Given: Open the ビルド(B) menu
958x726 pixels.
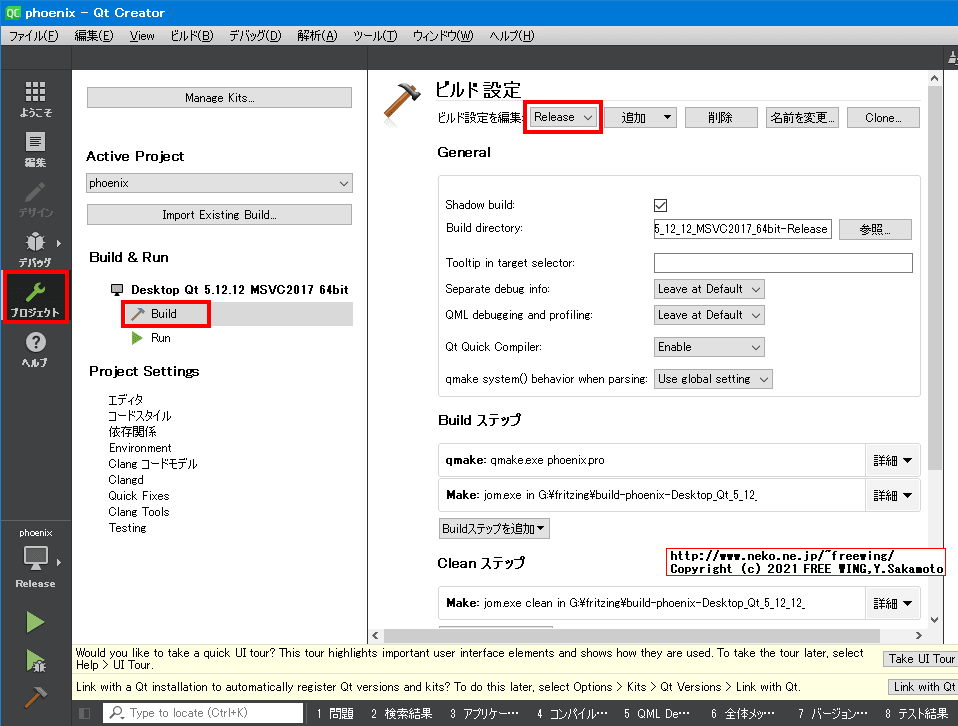Looking at the screenshot, I should tap(192, 35).
